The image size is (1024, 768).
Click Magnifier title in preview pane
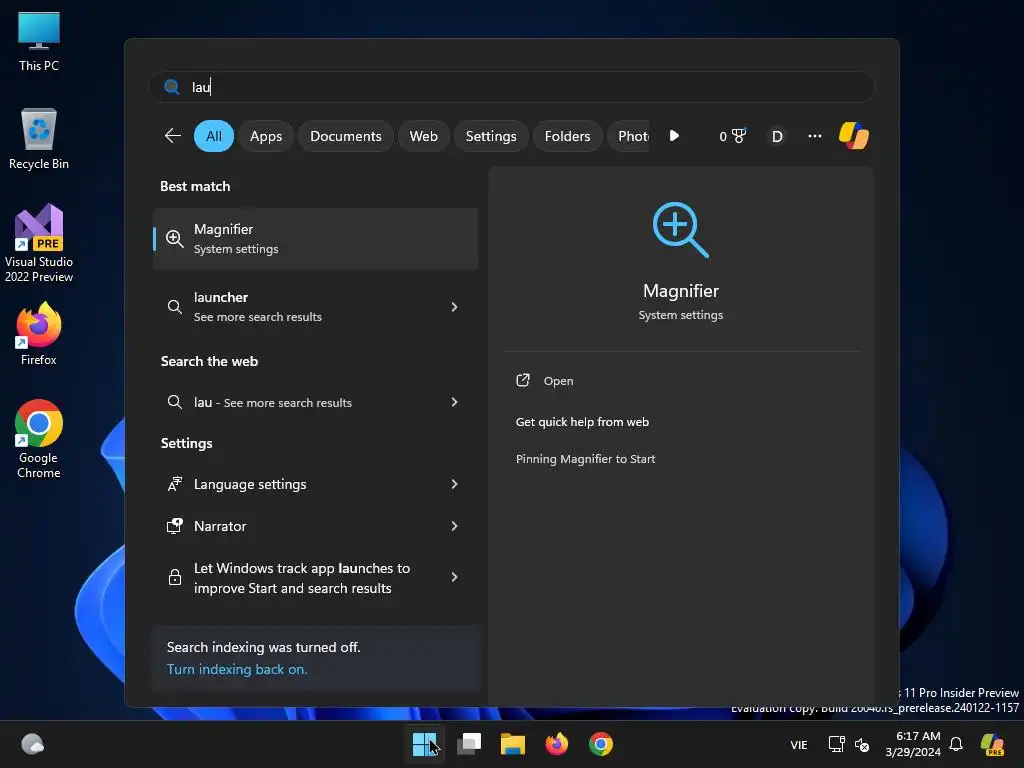[680, 291]
